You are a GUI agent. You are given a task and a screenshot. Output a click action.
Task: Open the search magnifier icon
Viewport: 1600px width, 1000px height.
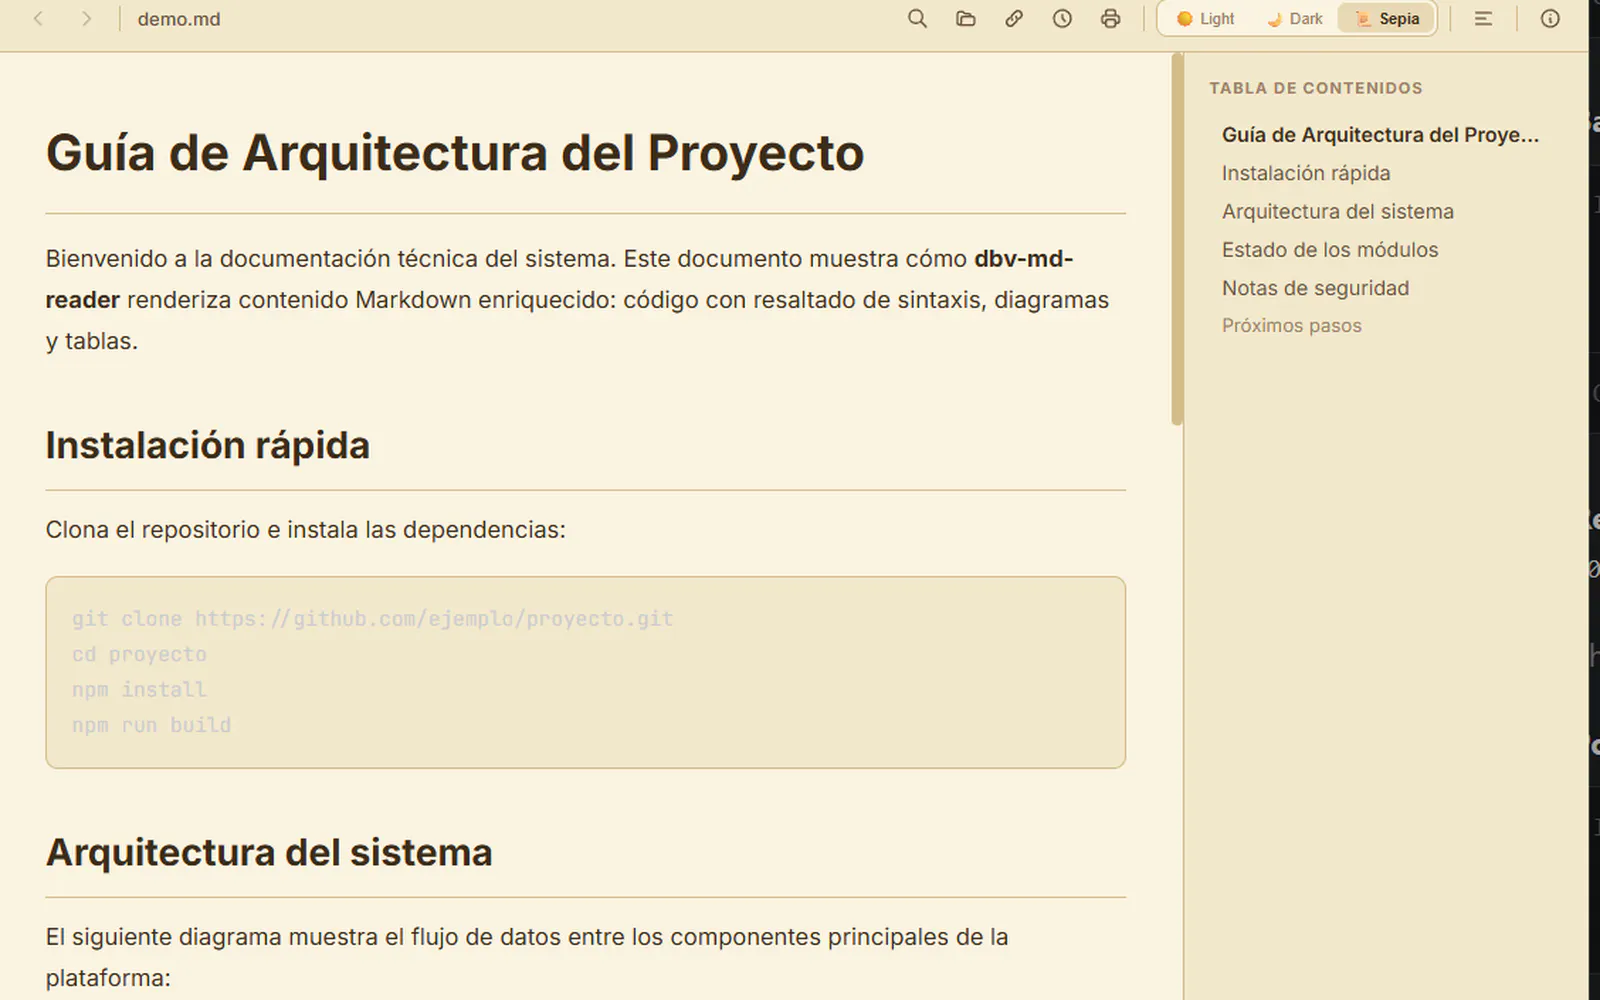917,19
